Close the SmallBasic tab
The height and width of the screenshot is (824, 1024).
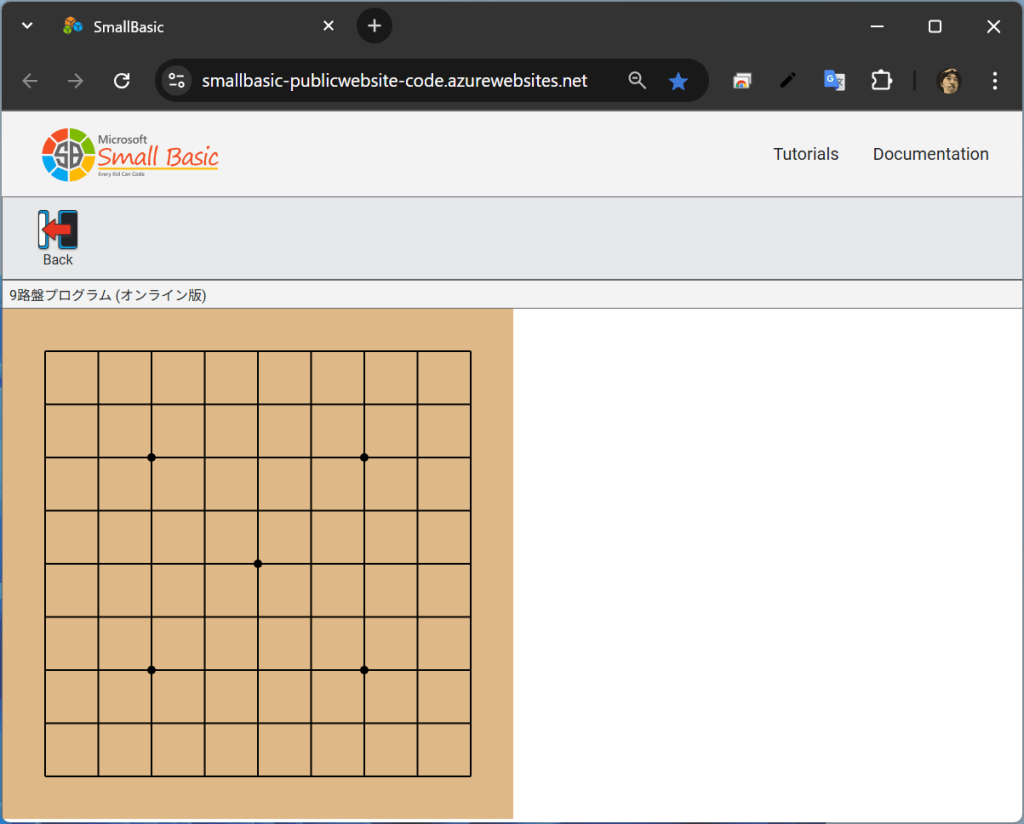pos(328,26)
